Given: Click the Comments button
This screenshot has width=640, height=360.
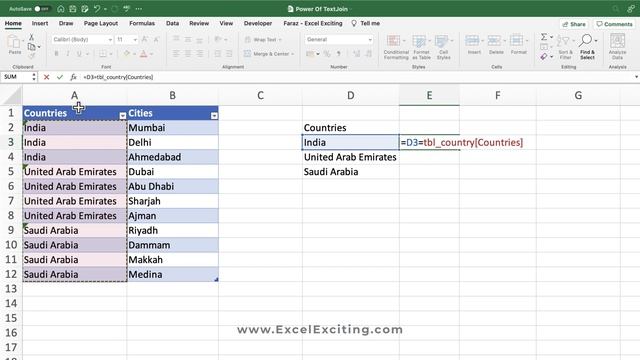Looking at the screenshot, I should pos(614,24).
